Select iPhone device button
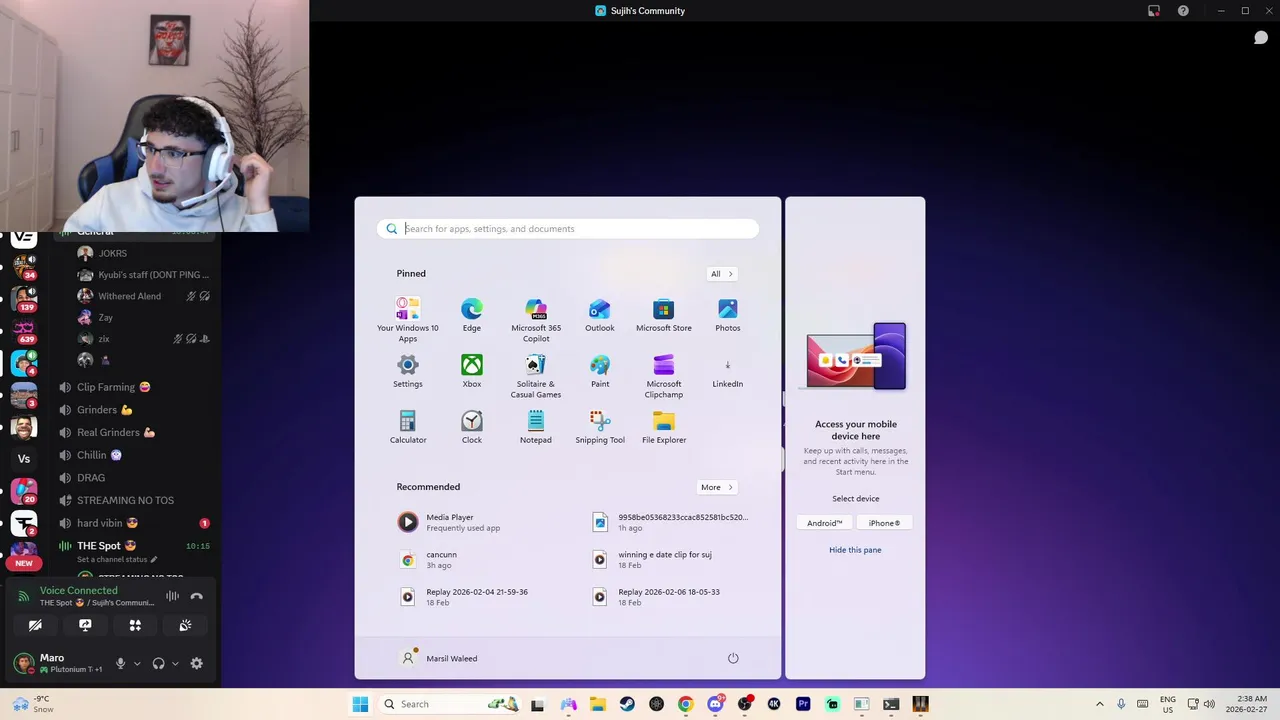The width and height of the screenshot is (1280, 720). click(884, 523)
